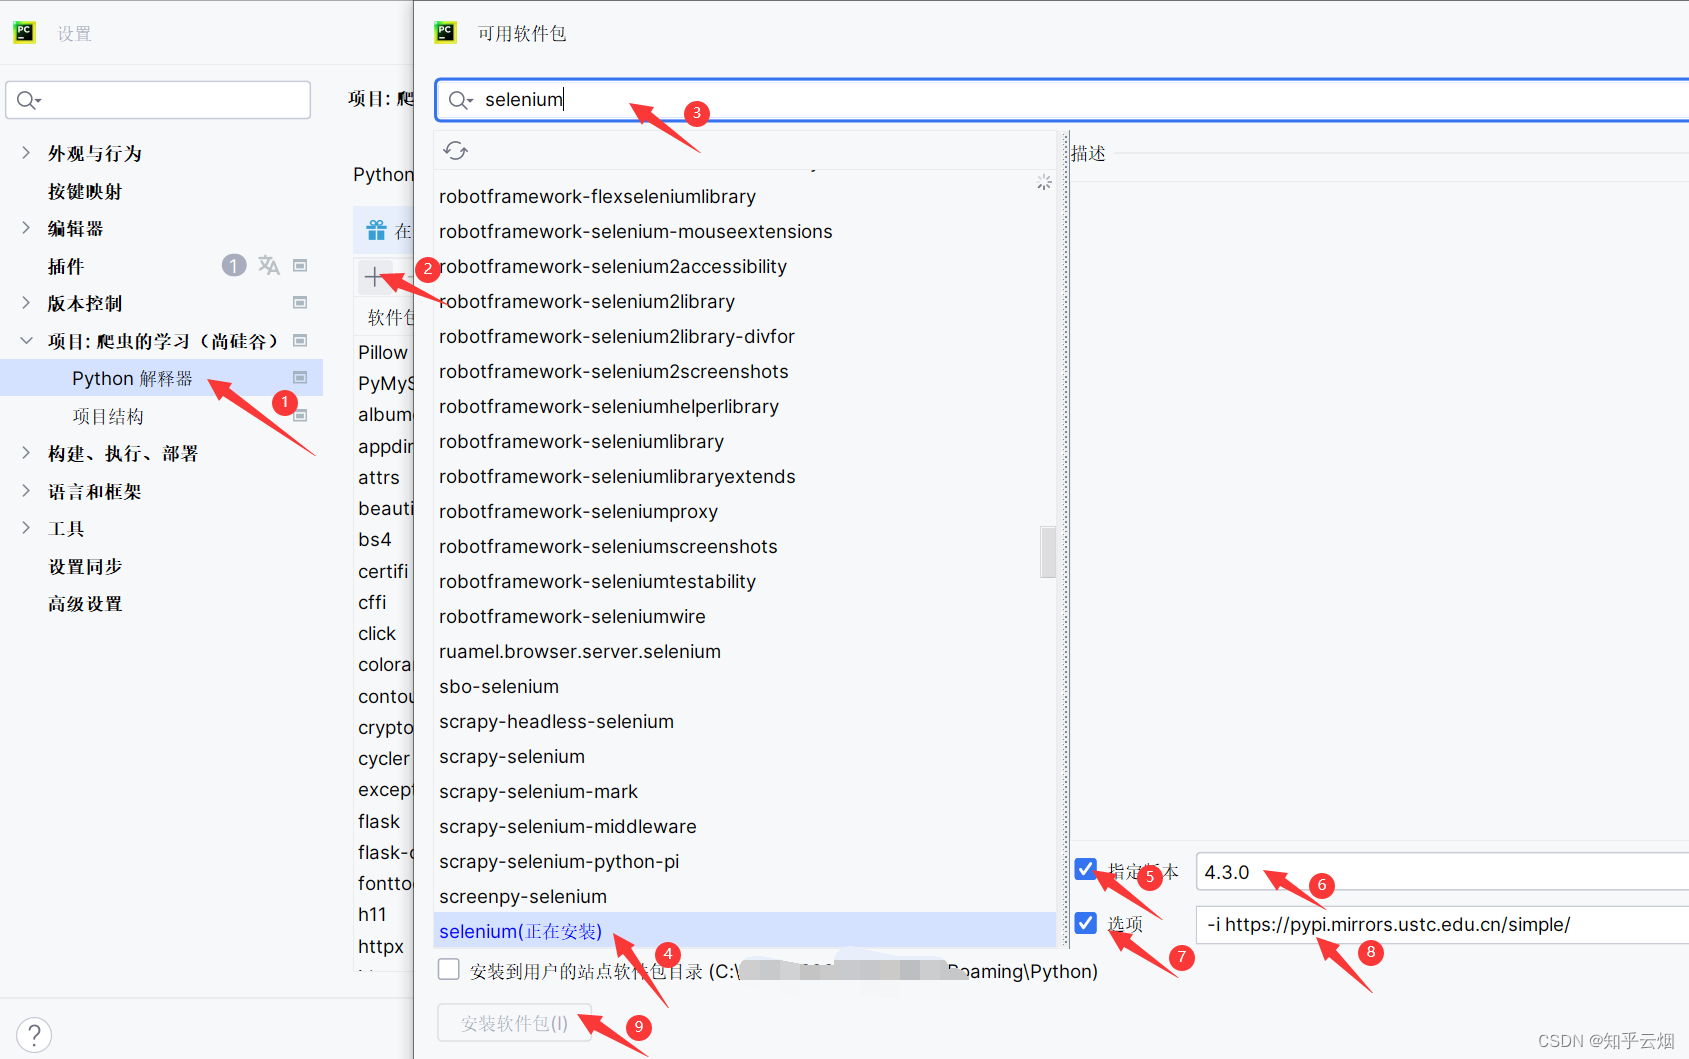This screenshot has width=1689, height=1059.
Task: Select robotframework-selenium2accessibility package
Action: click(x=613, y=266)
